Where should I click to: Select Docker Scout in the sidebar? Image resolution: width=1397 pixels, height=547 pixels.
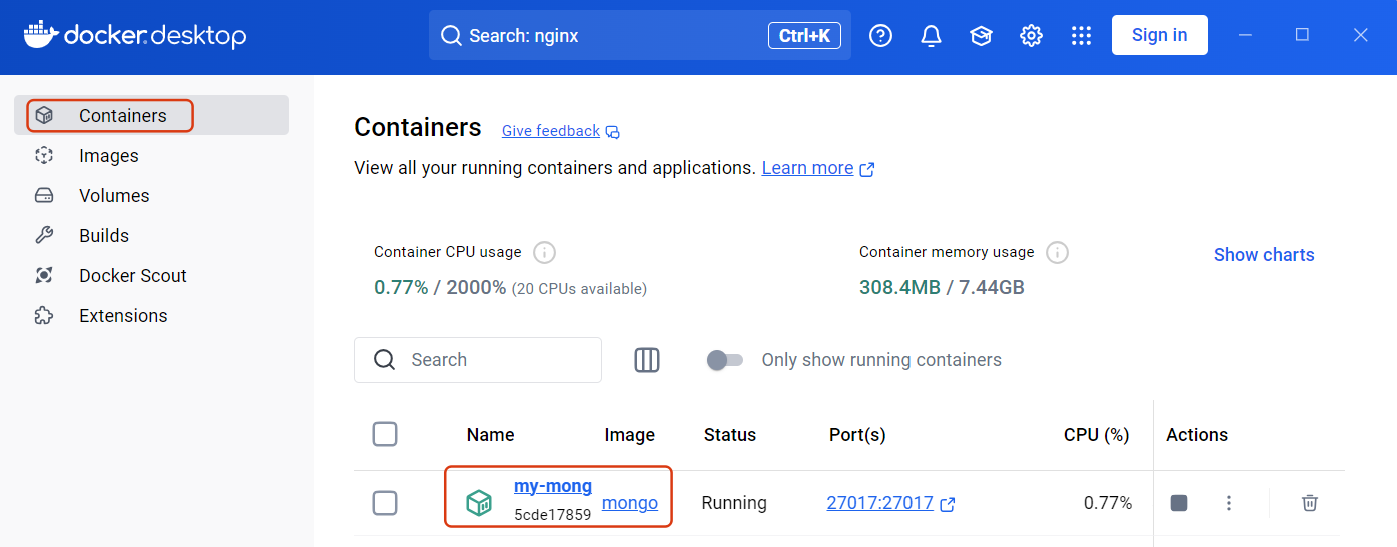(151, 275)
